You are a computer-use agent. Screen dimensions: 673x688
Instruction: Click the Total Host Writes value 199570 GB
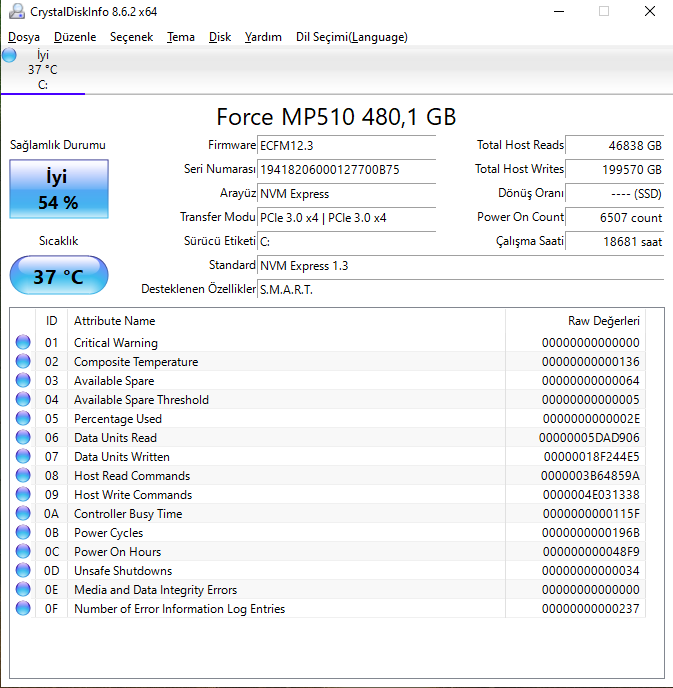[615, 169]
